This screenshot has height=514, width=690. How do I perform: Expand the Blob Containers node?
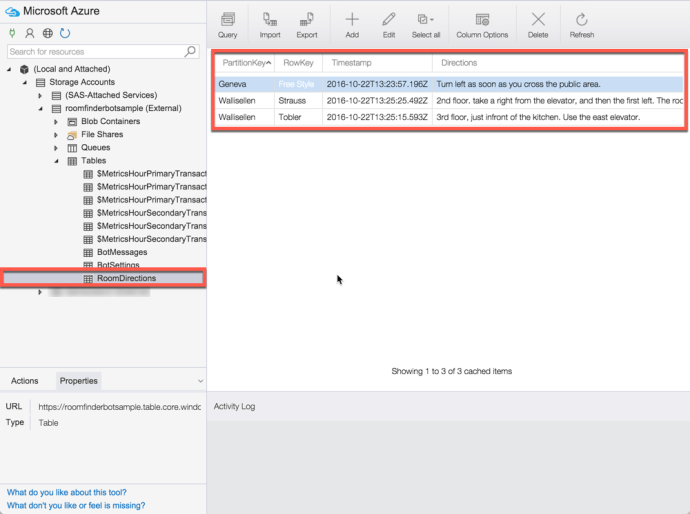pyautogui.click(x=57, y=121)
